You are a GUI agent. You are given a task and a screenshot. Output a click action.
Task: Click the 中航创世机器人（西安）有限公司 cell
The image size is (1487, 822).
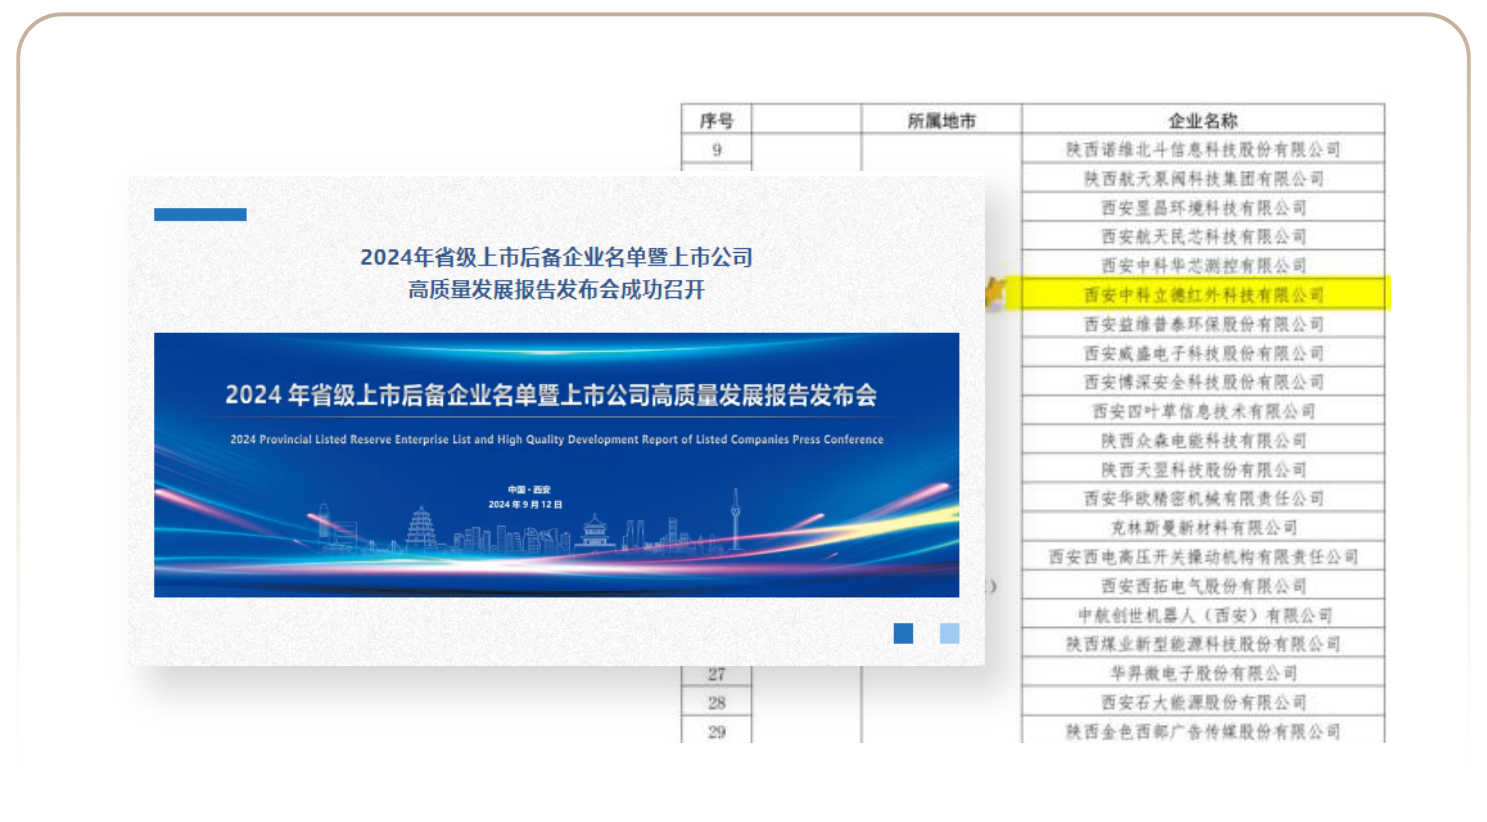click(1203, 615)
